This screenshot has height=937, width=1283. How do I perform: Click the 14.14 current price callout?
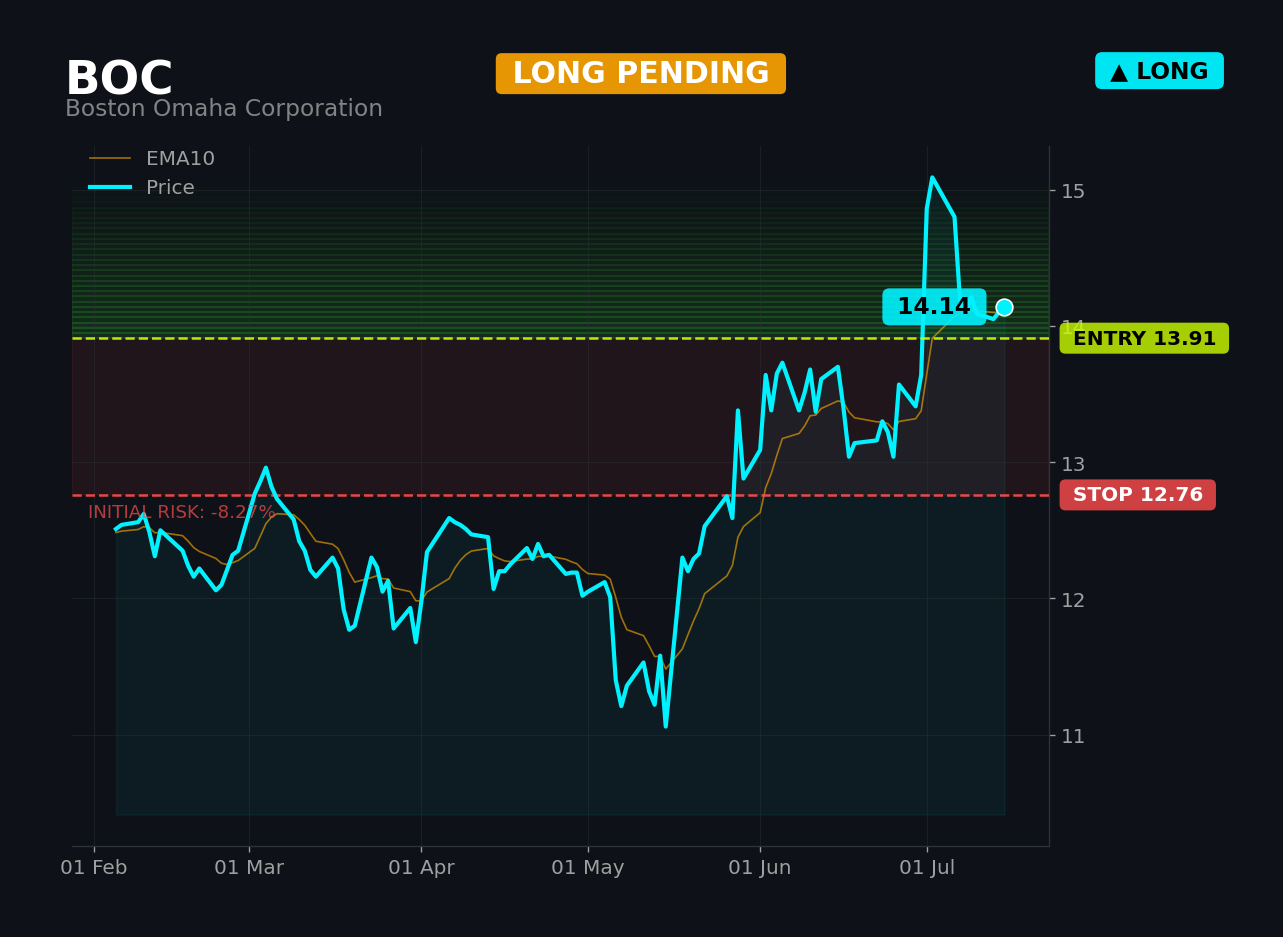coord(934,307)
